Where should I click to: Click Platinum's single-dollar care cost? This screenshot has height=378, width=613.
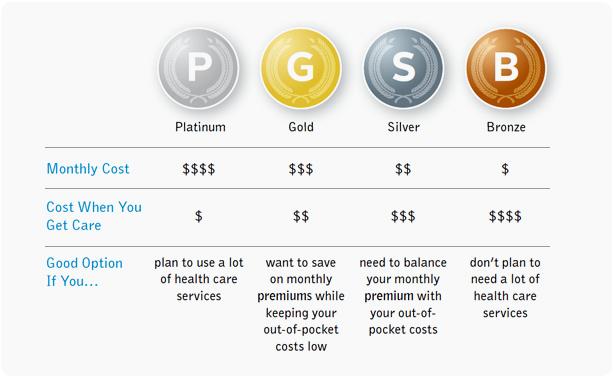pyautogui.click(x=199, y=216)
